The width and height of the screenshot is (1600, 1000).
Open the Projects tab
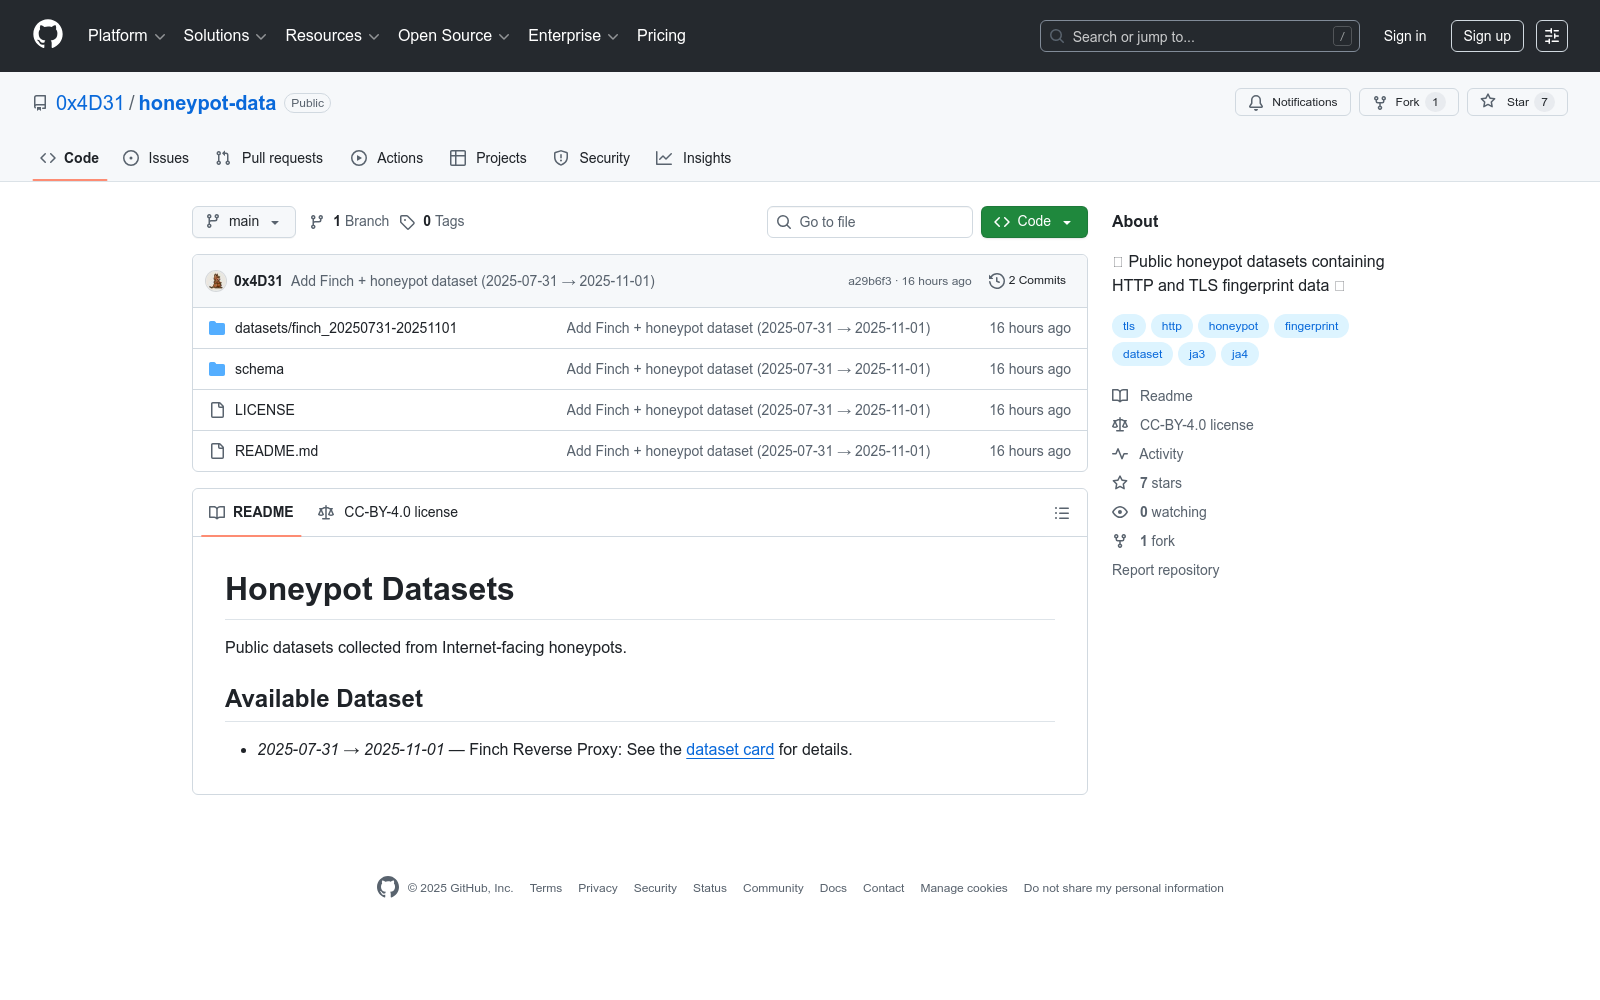pyautogui.click(x=488, y=158)
